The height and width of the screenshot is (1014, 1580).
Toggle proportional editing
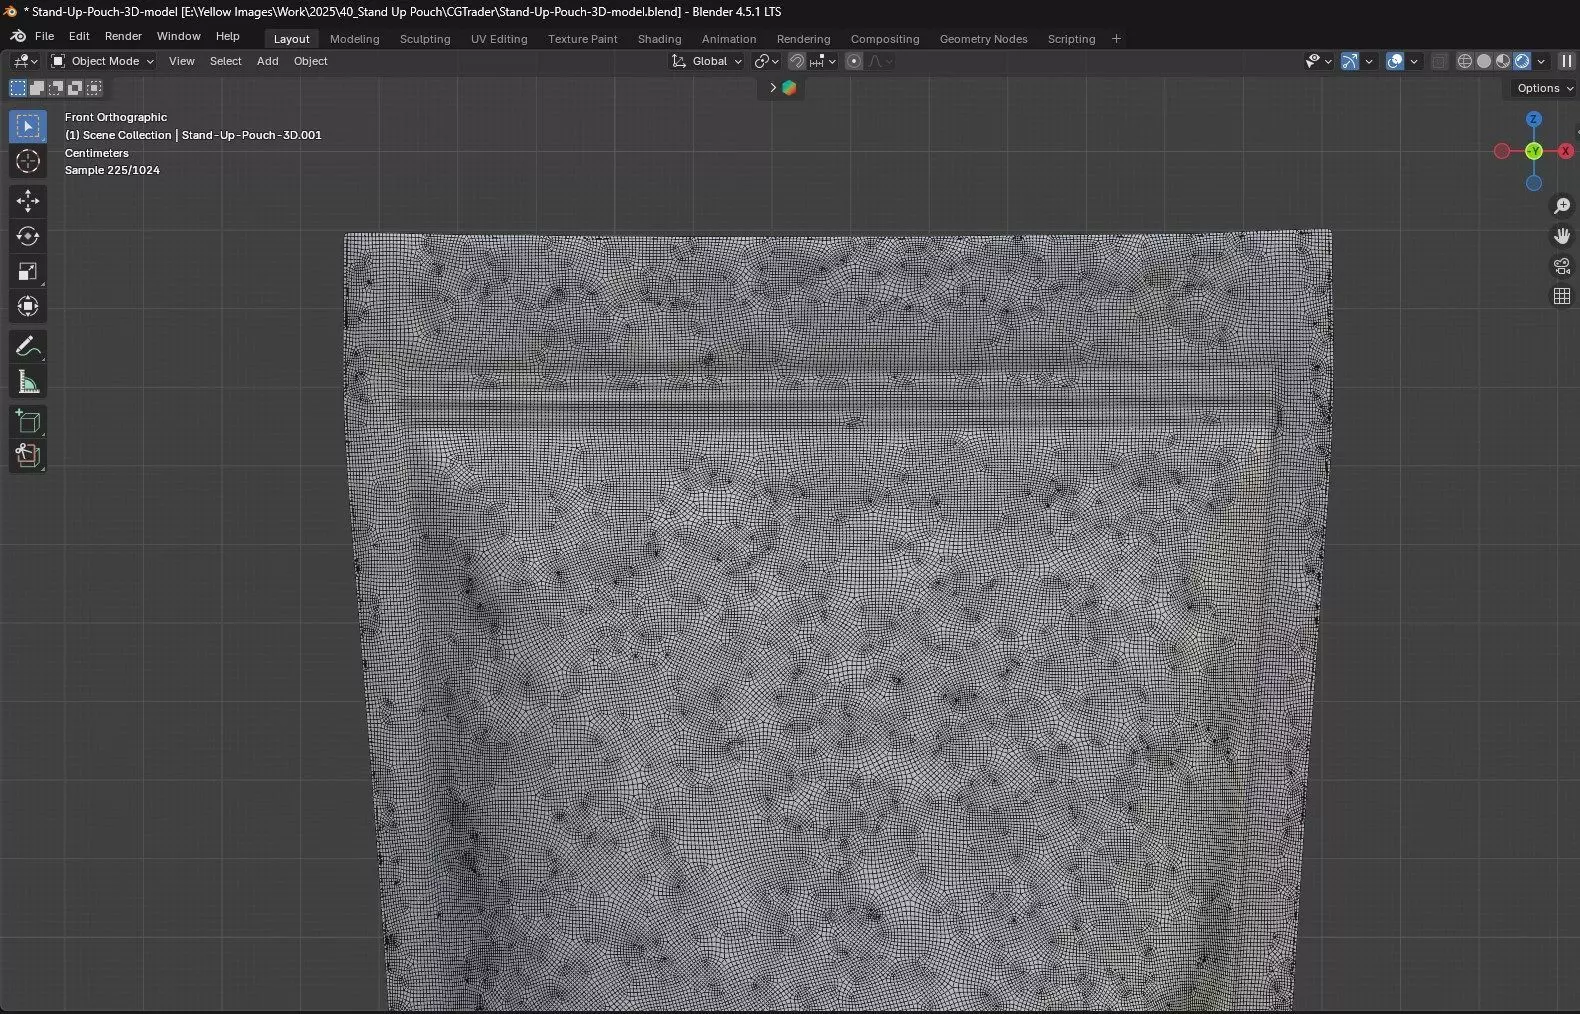pyautogui.click(x=854, y=61)
